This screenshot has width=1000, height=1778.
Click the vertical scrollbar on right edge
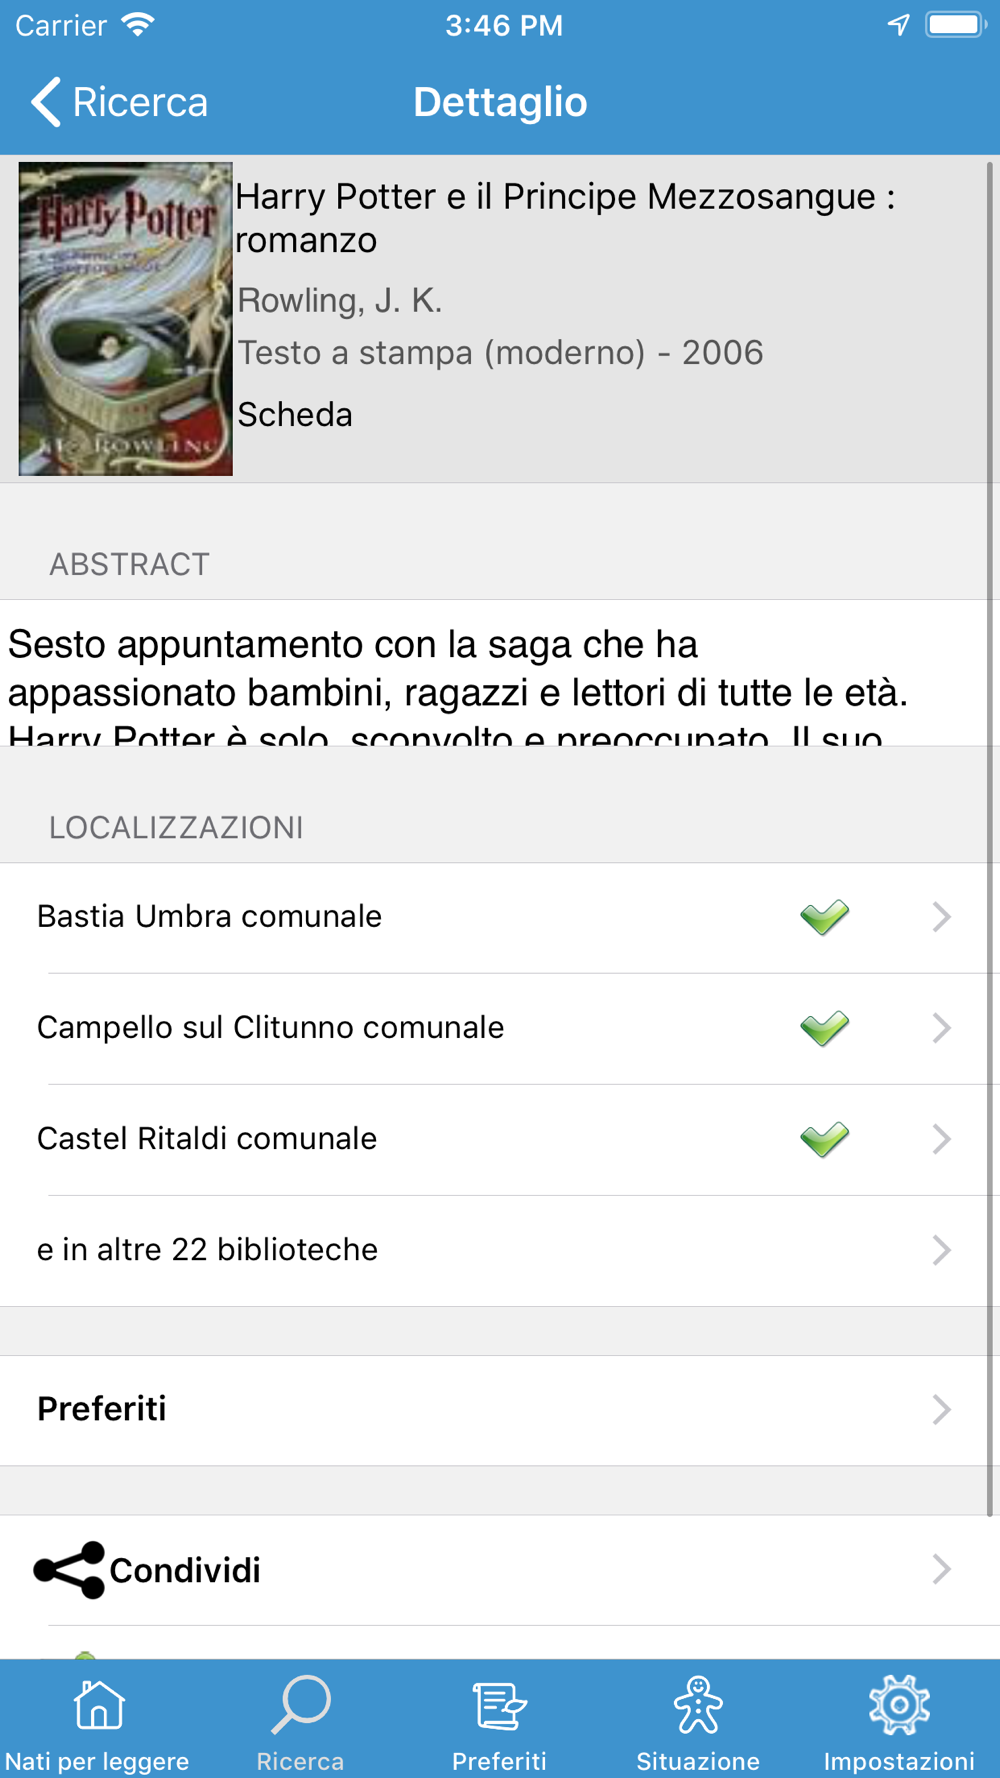point(991,838)
